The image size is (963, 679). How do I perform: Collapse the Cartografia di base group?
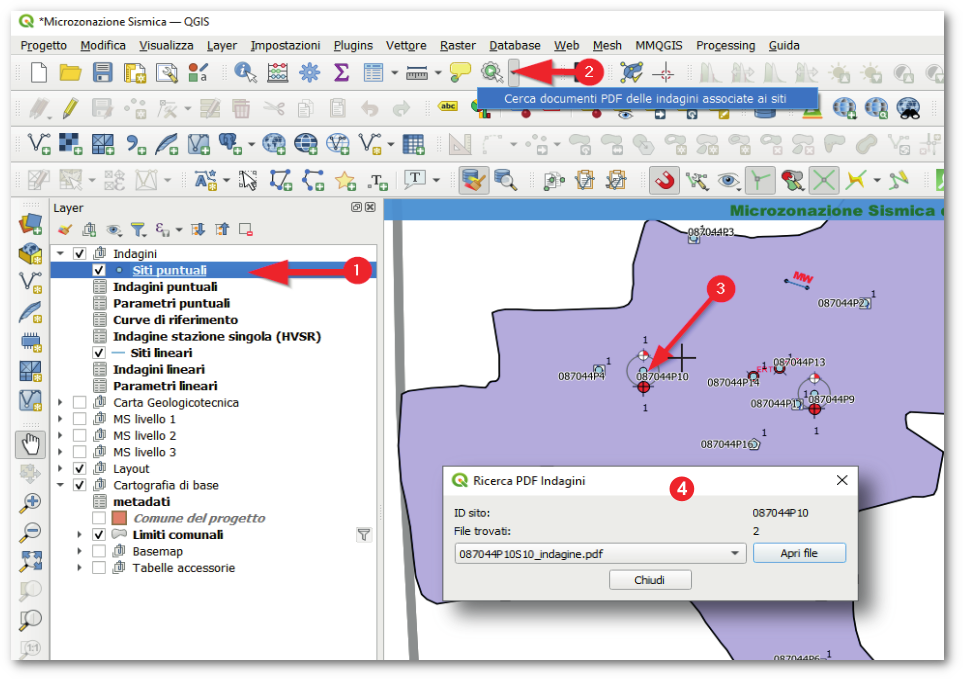pyautogui.click(x=60, y=485)
